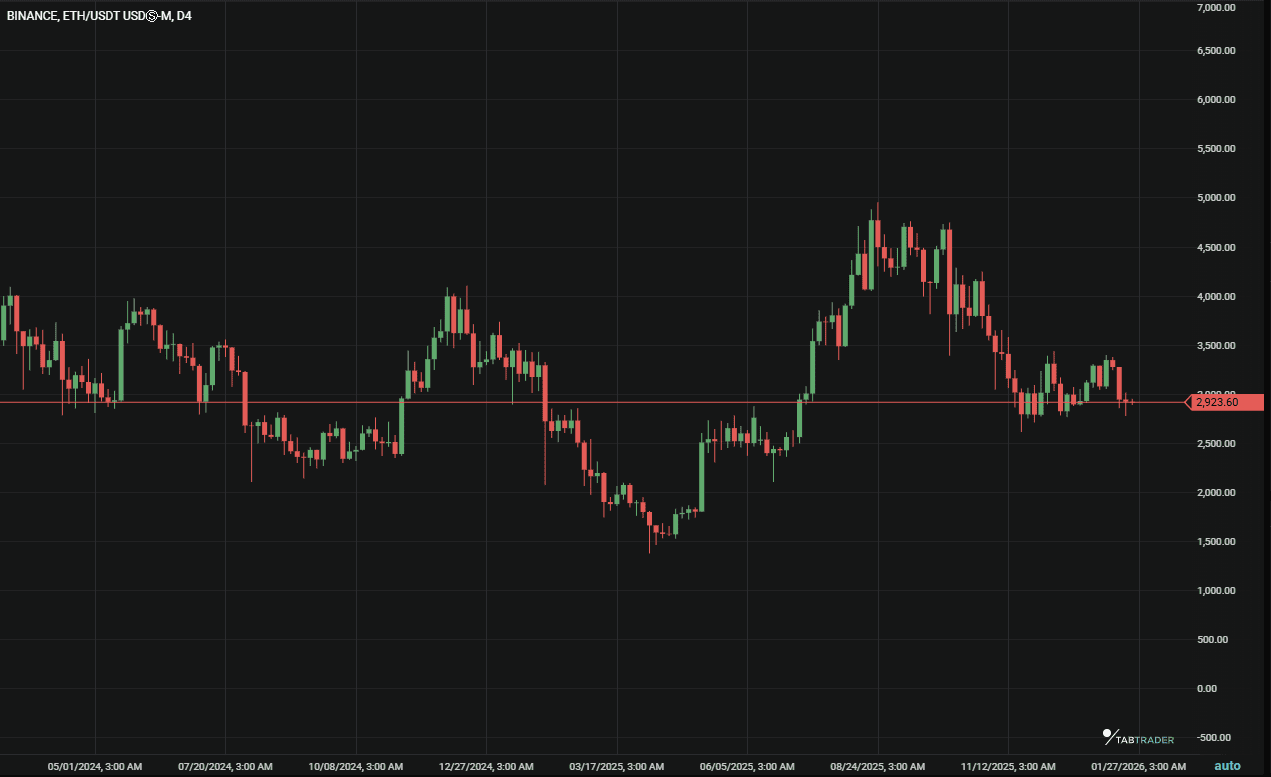Screen dimensions: 1271x777
Task: Select the 07/20/2024 date on time axis
Action: point(225,767)
